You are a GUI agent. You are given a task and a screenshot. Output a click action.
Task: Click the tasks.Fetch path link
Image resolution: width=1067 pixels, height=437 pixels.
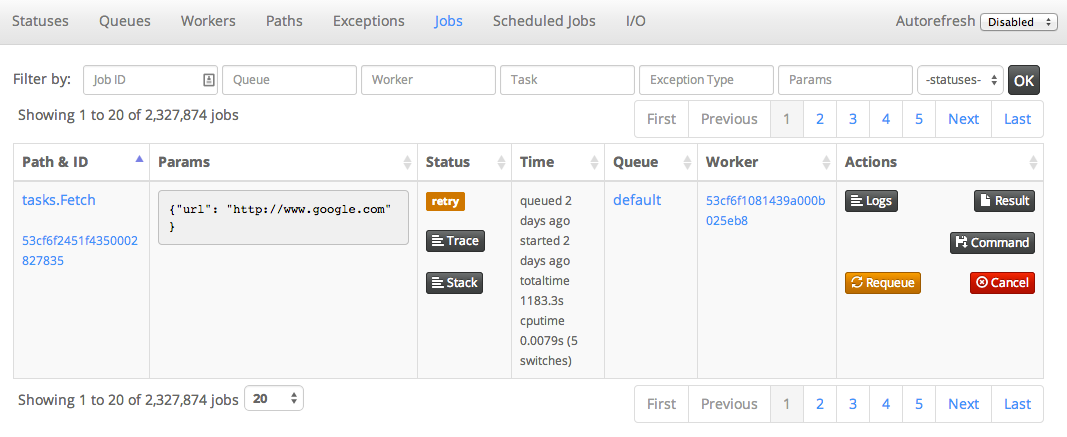(59, 200)
